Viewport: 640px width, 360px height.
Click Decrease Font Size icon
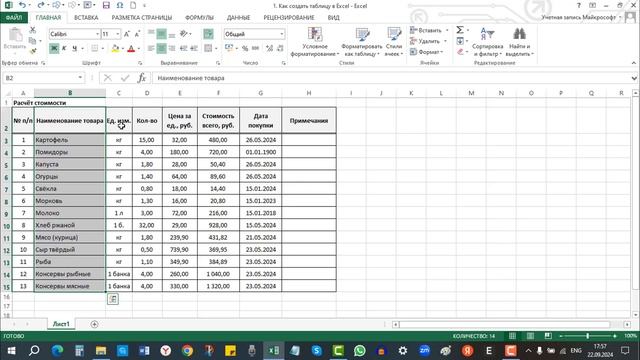[137, 34]
